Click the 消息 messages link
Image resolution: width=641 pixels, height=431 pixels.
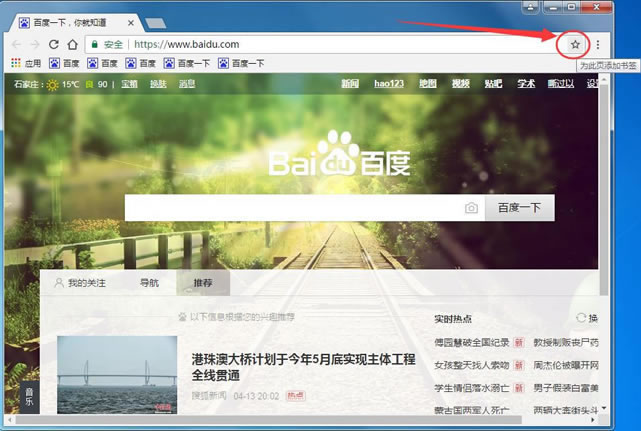[186, 84]
